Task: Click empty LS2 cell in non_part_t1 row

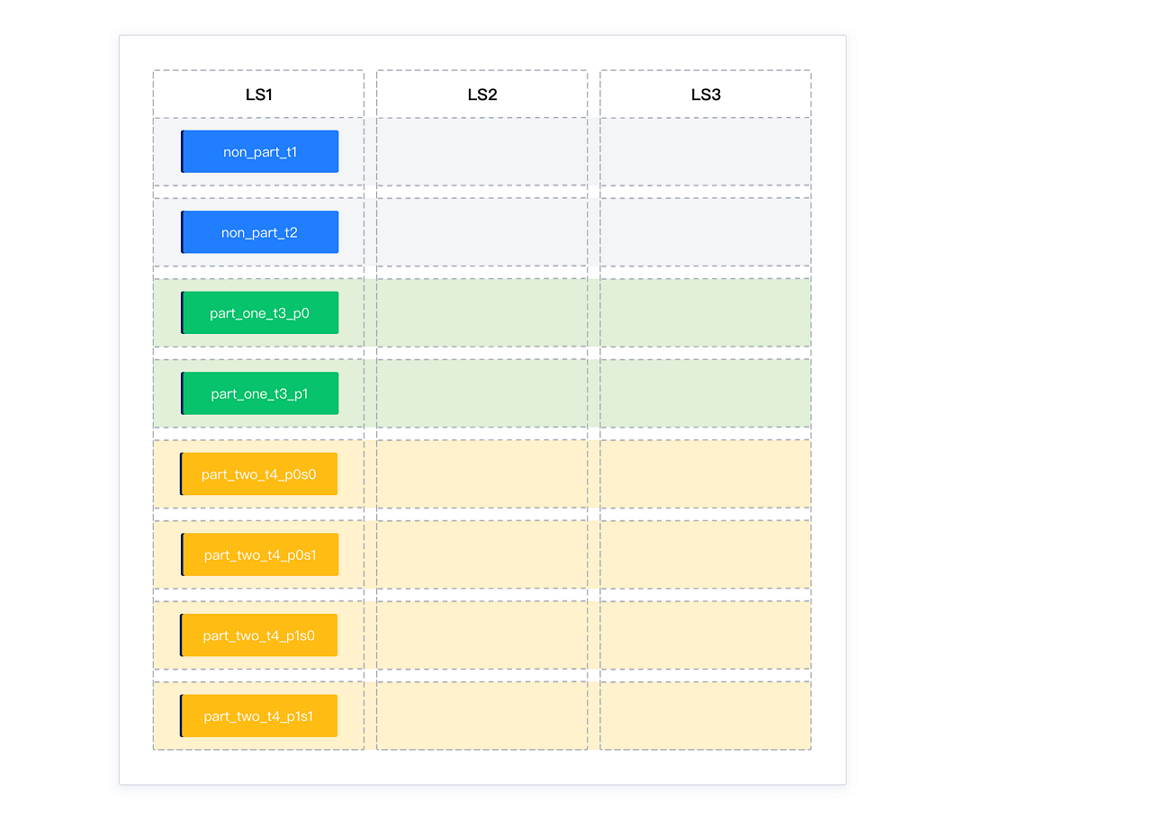Action: pyautogui.click(x=482, y=152)
